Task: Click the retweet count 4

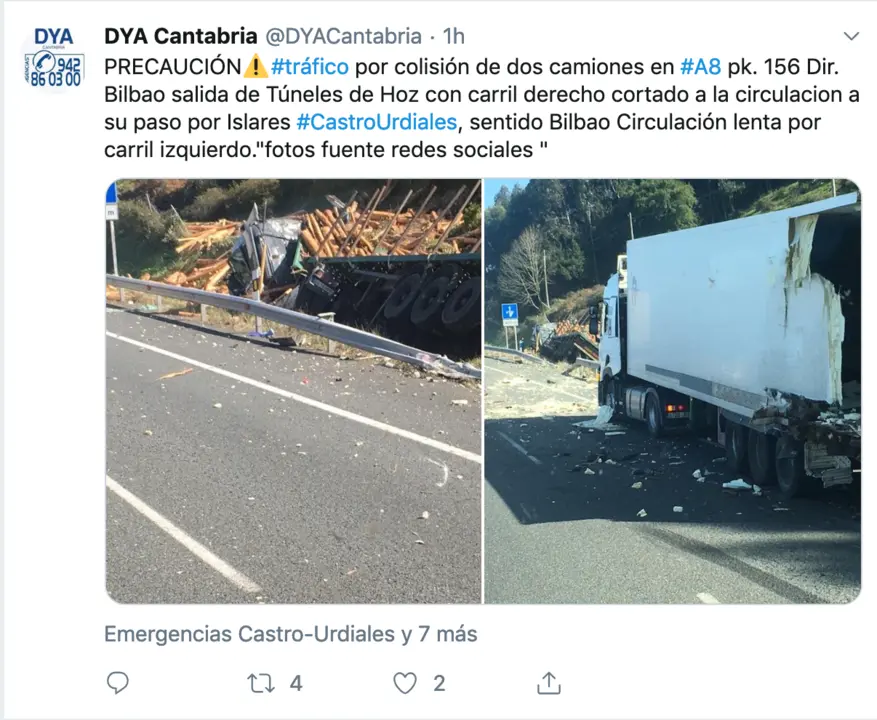Action: (296, 683)
